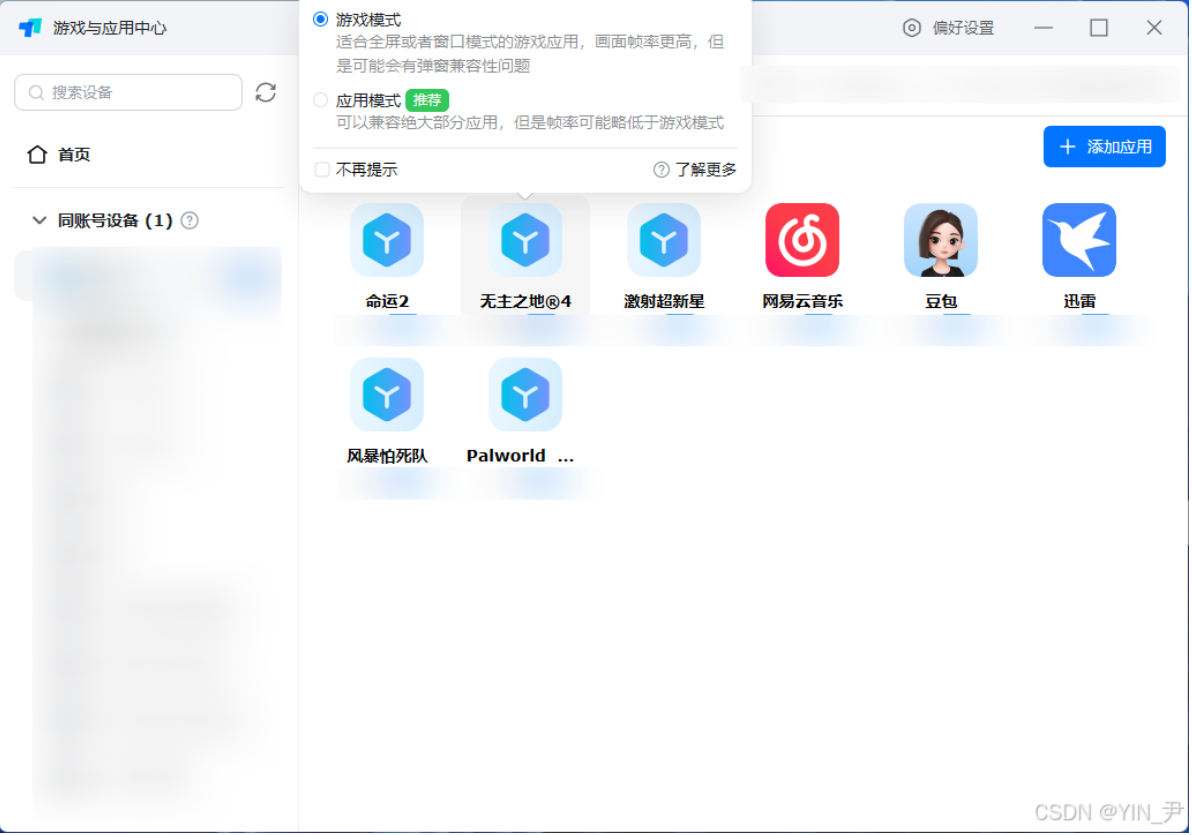Open the 激射超新星 app icon

click(664, 240)
